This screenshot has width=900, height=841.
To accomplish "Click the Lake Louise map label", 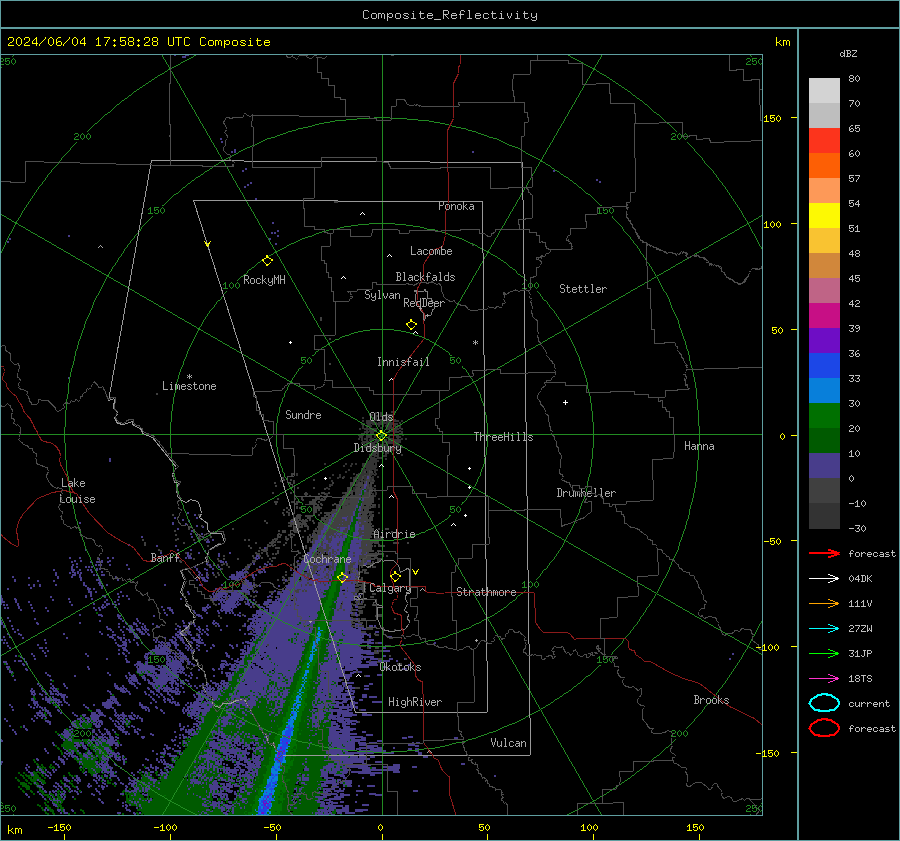I will (x=77, y=491).
